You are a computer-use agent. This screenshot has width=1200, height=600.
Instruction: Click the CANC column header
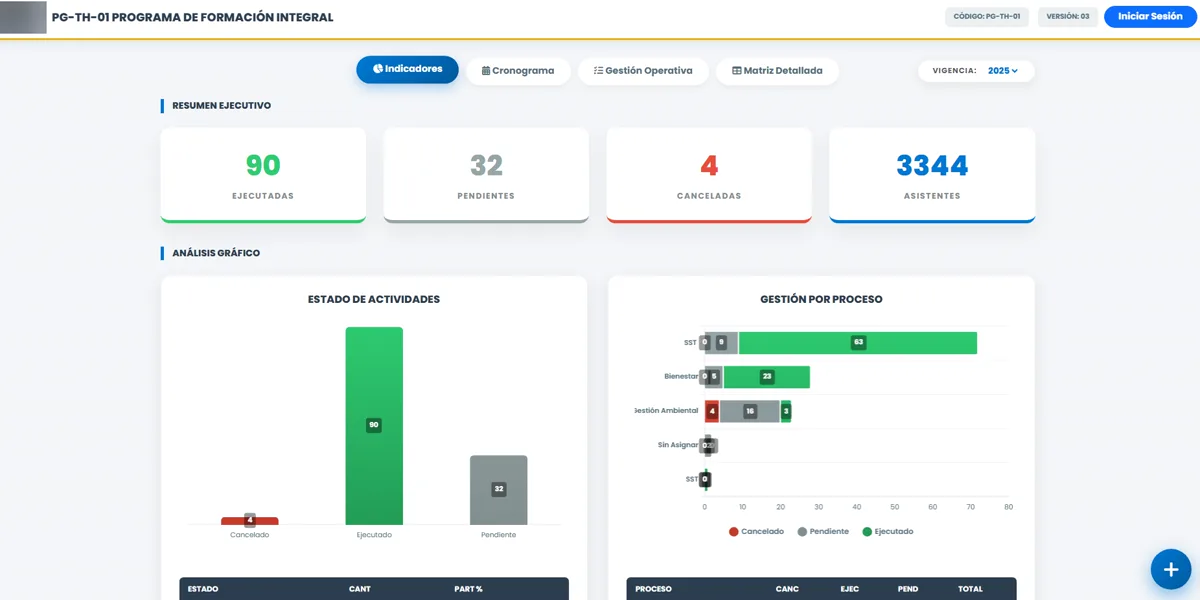(787, 589)
